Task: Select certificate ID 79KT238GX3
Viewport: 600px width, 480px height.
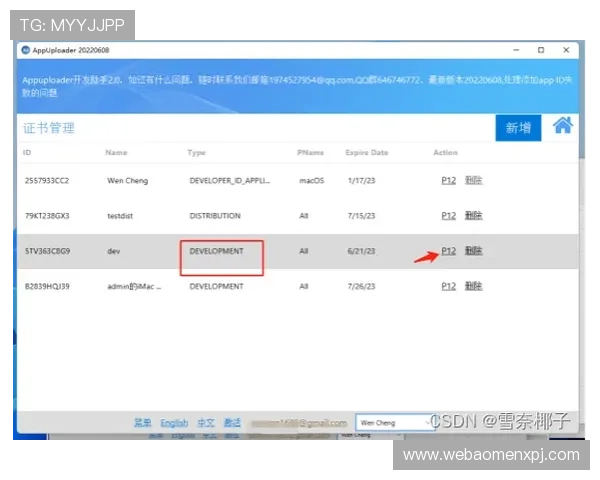Action: 47,216
